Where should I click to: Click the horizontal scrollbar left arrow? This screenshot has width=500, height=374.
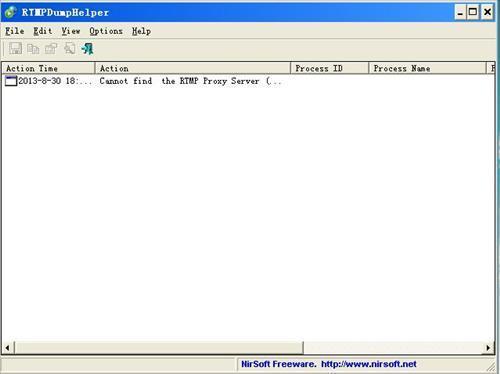point(8,348)
